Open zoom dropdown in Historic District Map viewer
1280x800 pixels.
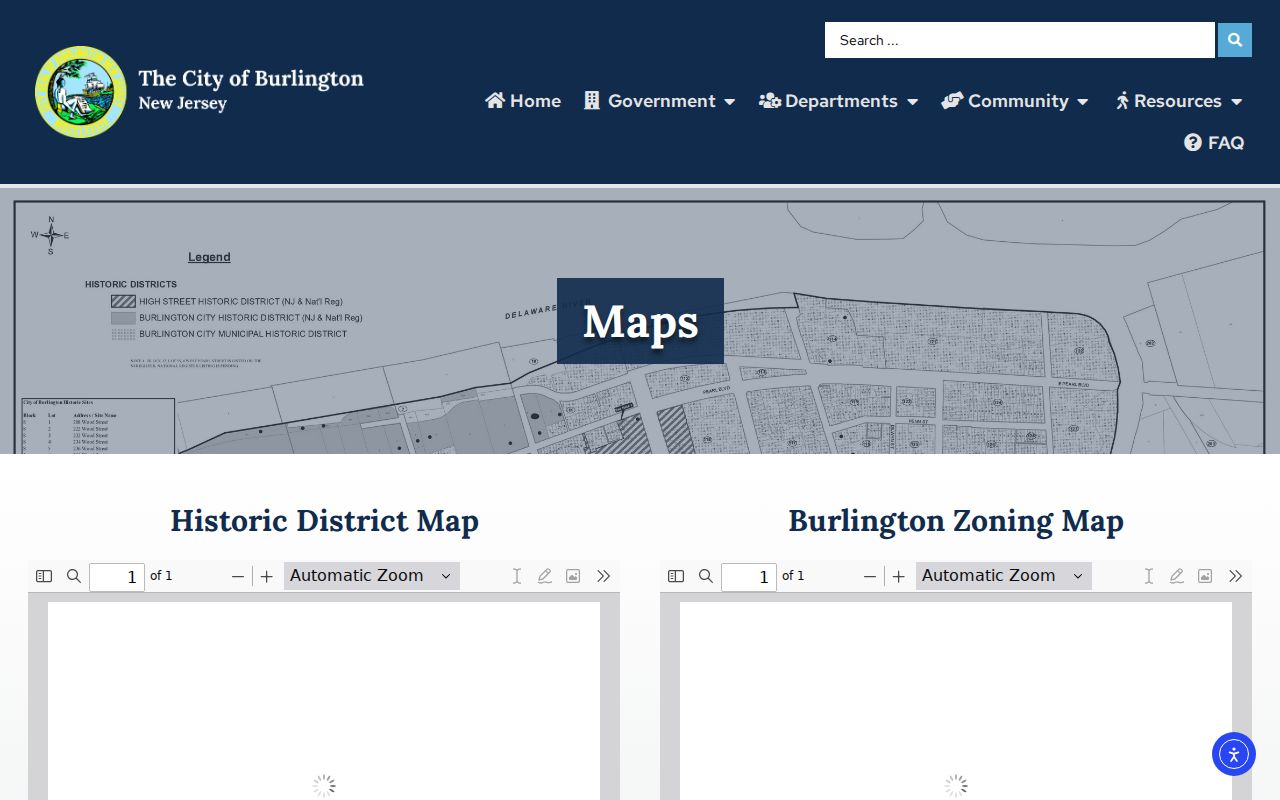[372, 576]
